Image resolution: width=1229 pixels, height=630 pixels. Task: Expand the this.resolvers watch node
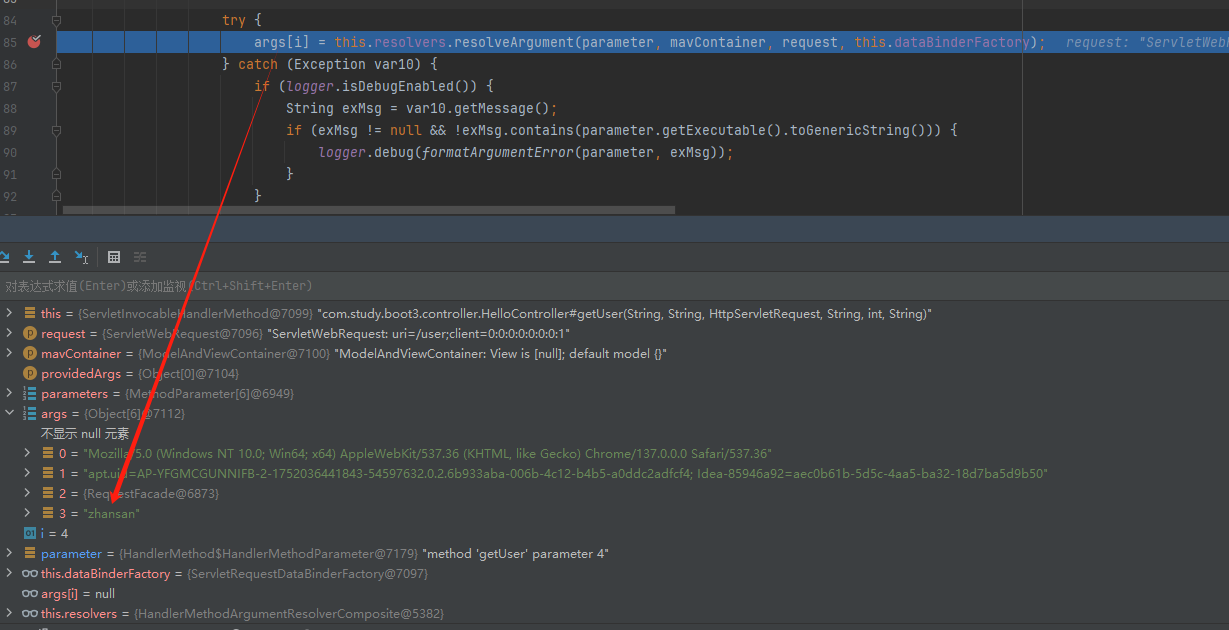tap(10, 613)
